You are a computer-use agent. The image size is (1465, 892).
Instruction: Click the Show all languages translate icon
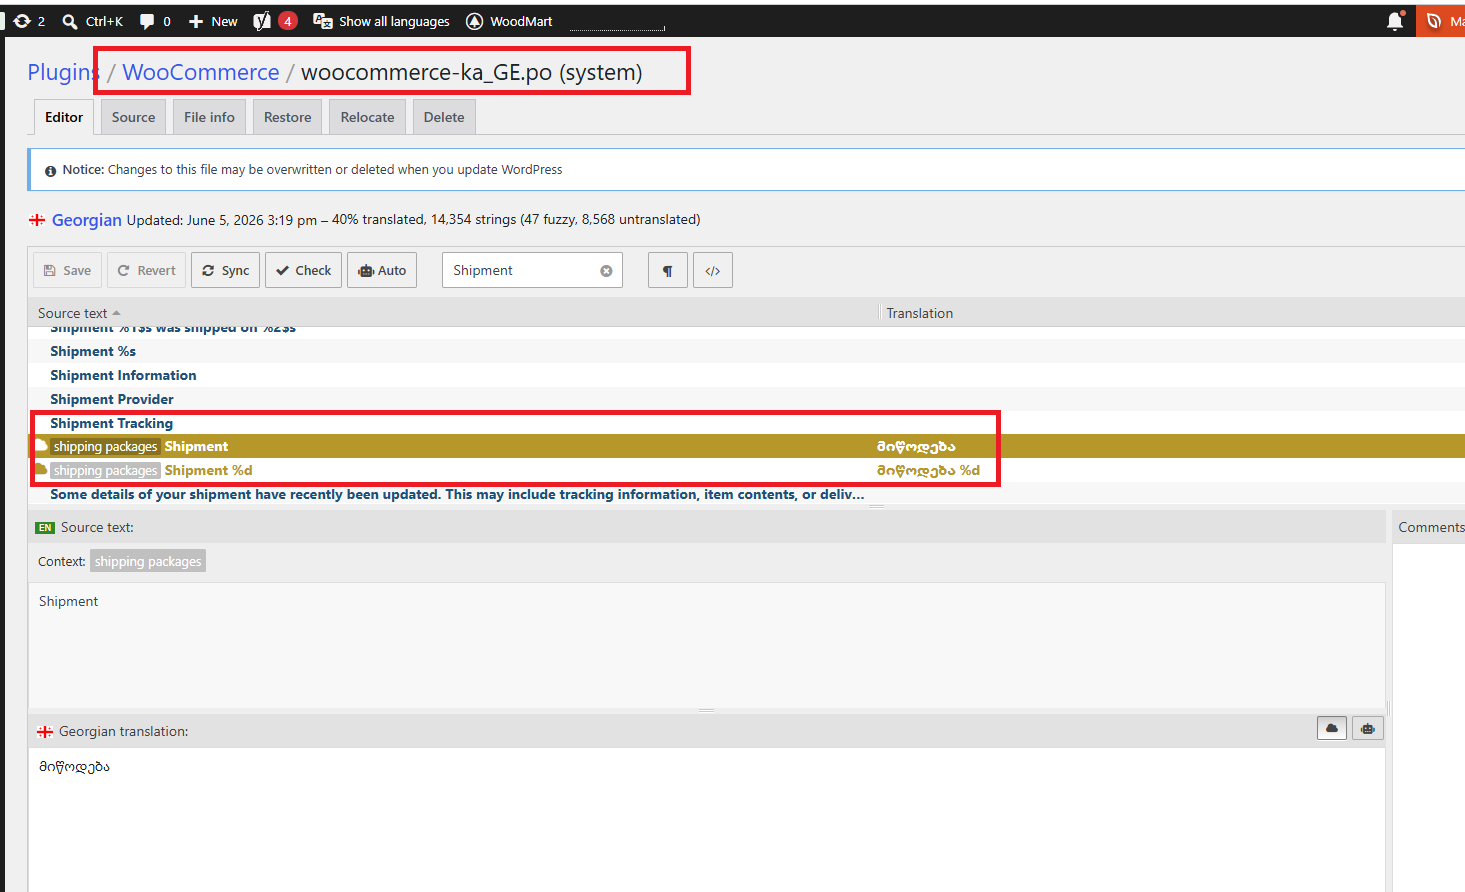323,21
